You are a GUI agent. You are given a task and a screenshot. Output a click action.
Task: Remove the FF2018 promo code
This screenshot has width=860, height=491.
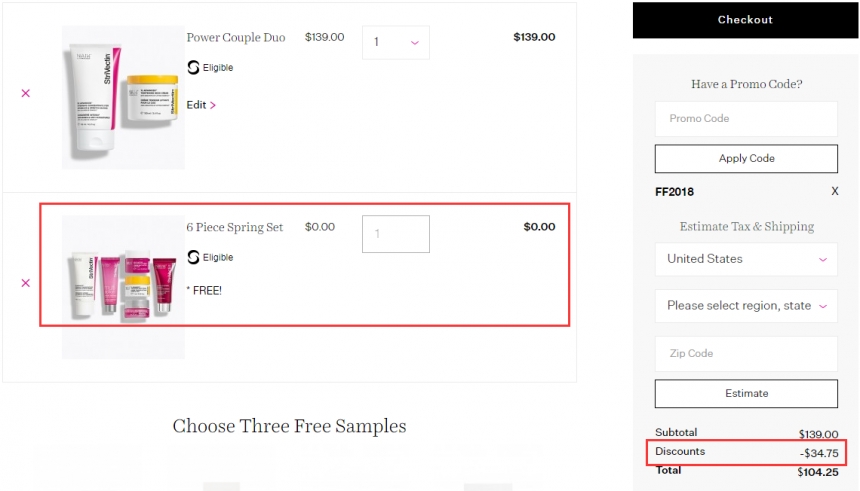click(835, 191)
